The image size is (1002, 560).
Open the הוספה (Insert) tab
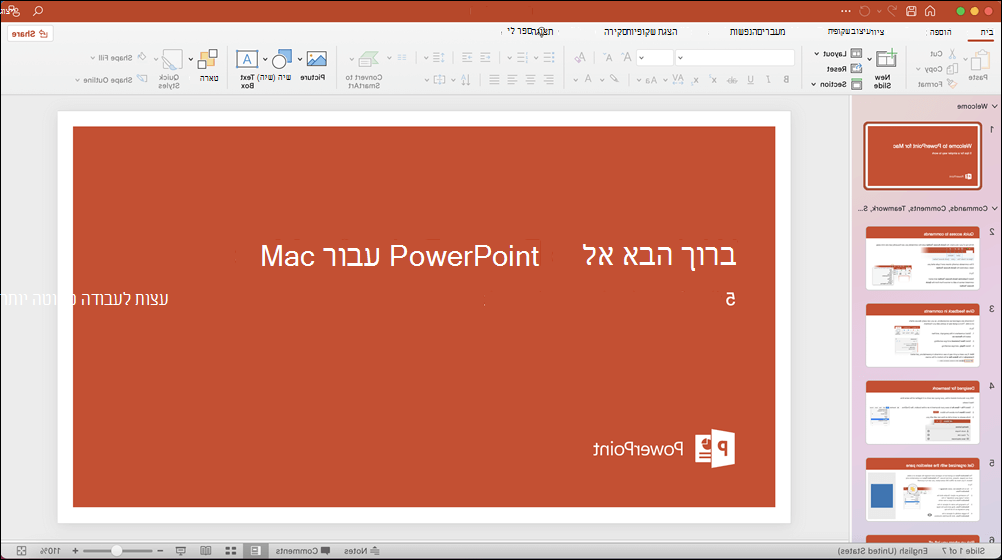pos(940,31)
